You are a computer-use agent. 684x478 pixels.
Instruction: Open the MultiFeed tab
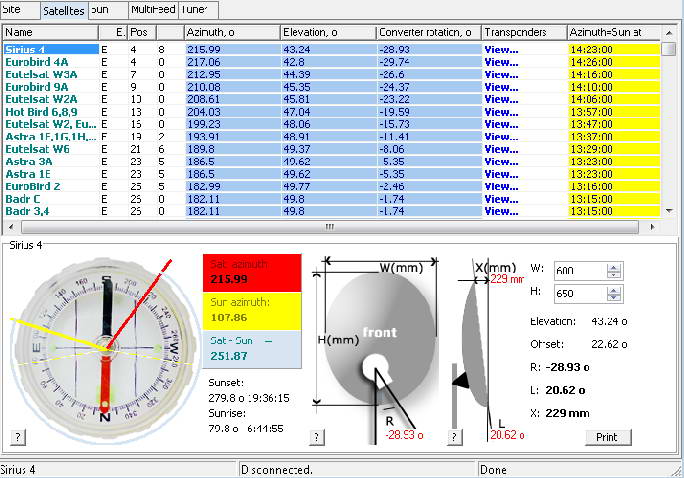(x=154, y=10)
